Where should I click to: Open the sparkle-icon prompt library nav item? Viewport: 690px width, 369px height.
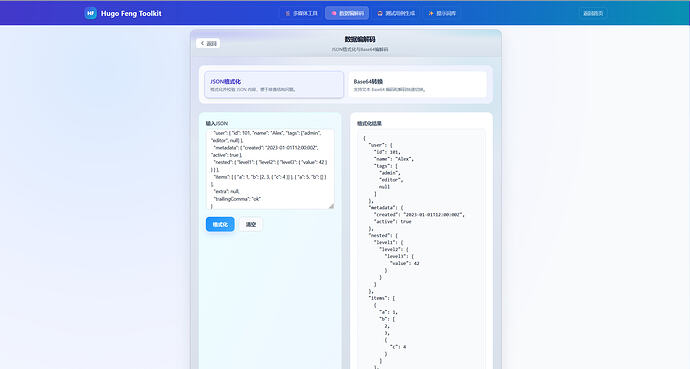pyautogui.click(x=442, y=14)
